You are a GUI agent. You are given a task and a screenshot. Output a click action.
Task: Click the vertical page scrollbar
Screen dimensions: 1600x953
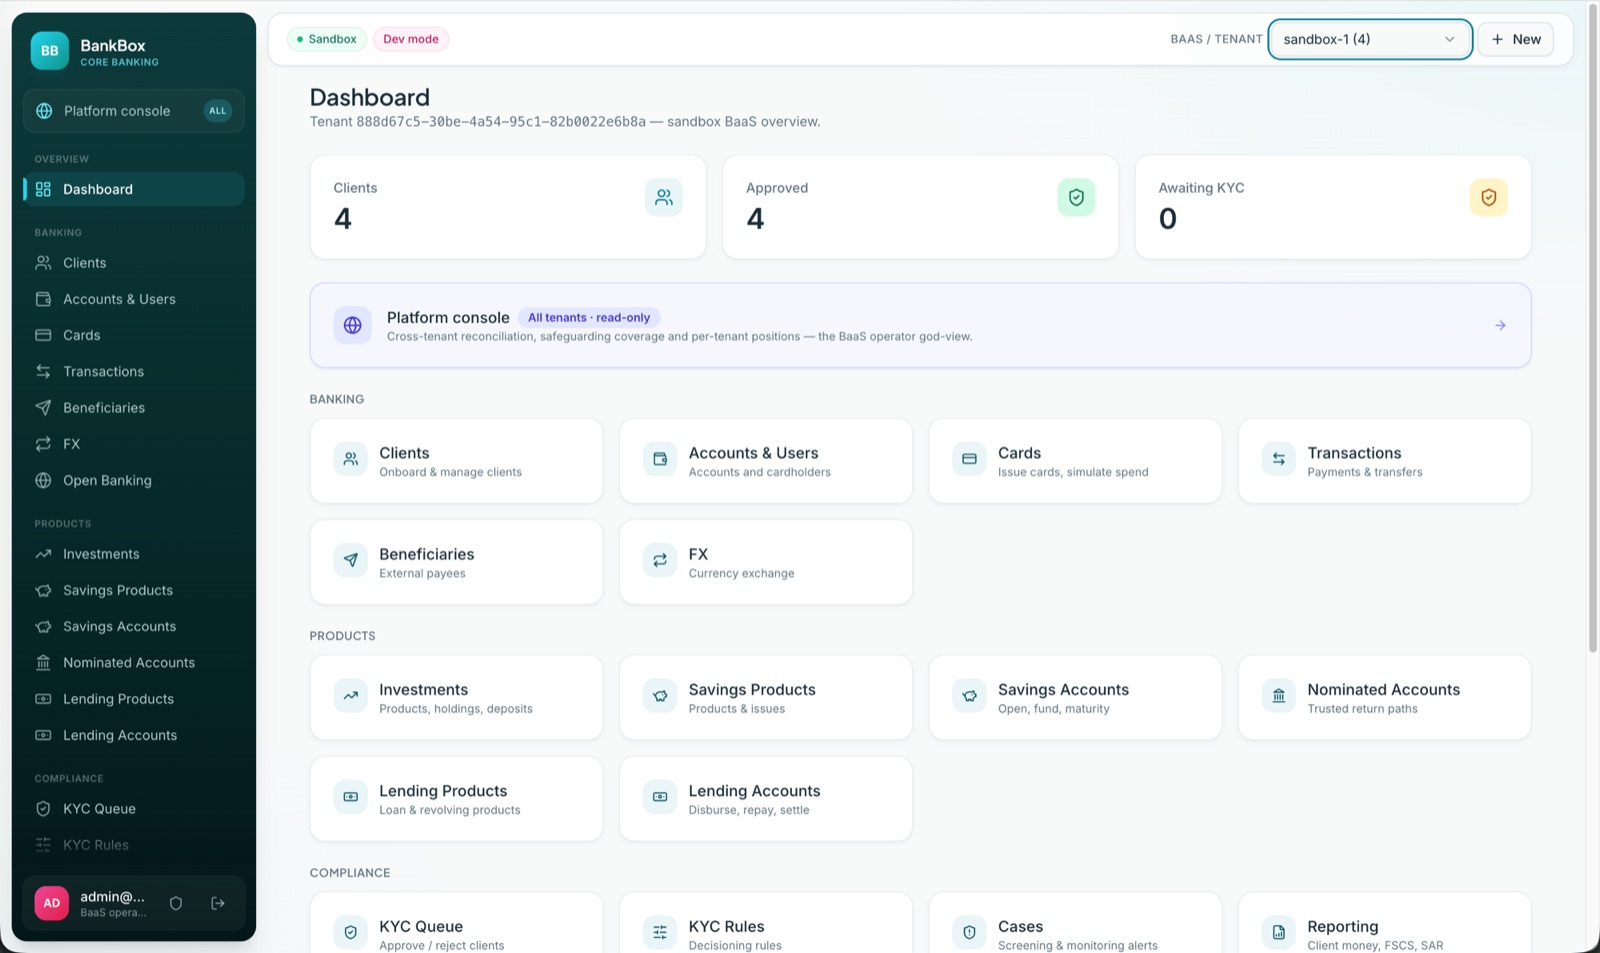[1593, 330]
